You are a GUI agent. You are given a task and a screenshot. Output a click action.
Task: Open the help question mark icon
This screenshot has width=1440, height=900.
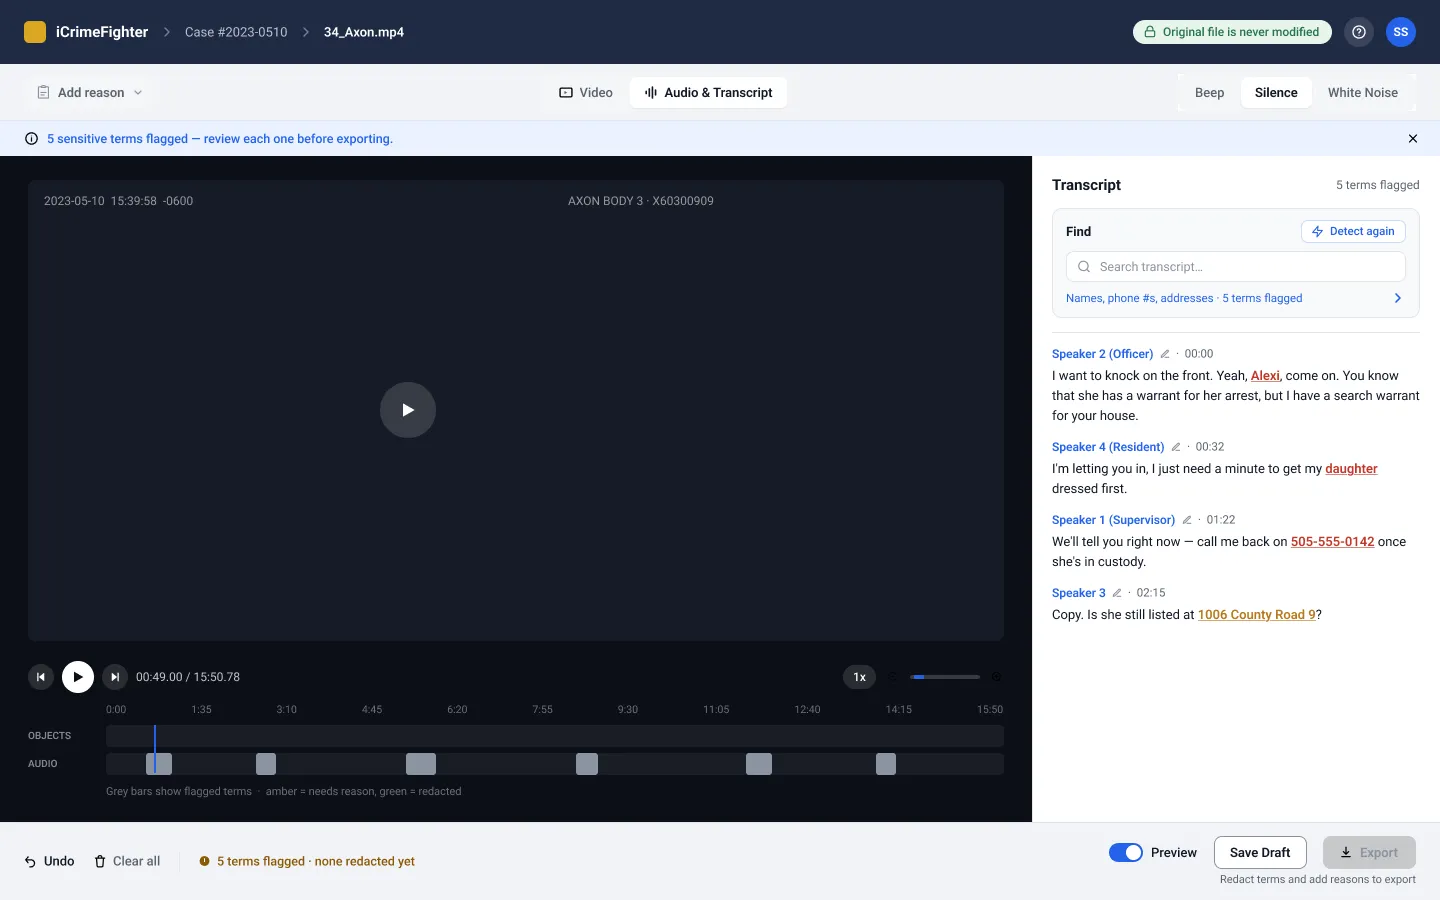pos(1358,32)
